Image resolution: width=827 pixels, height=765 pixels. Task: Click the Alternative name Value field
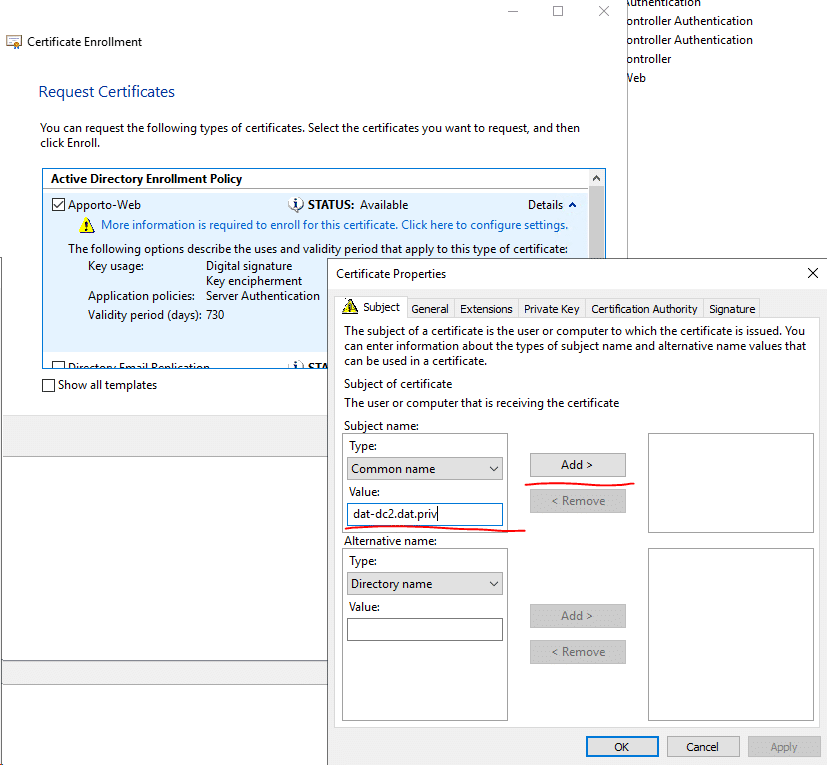click(x=424, y=629)
